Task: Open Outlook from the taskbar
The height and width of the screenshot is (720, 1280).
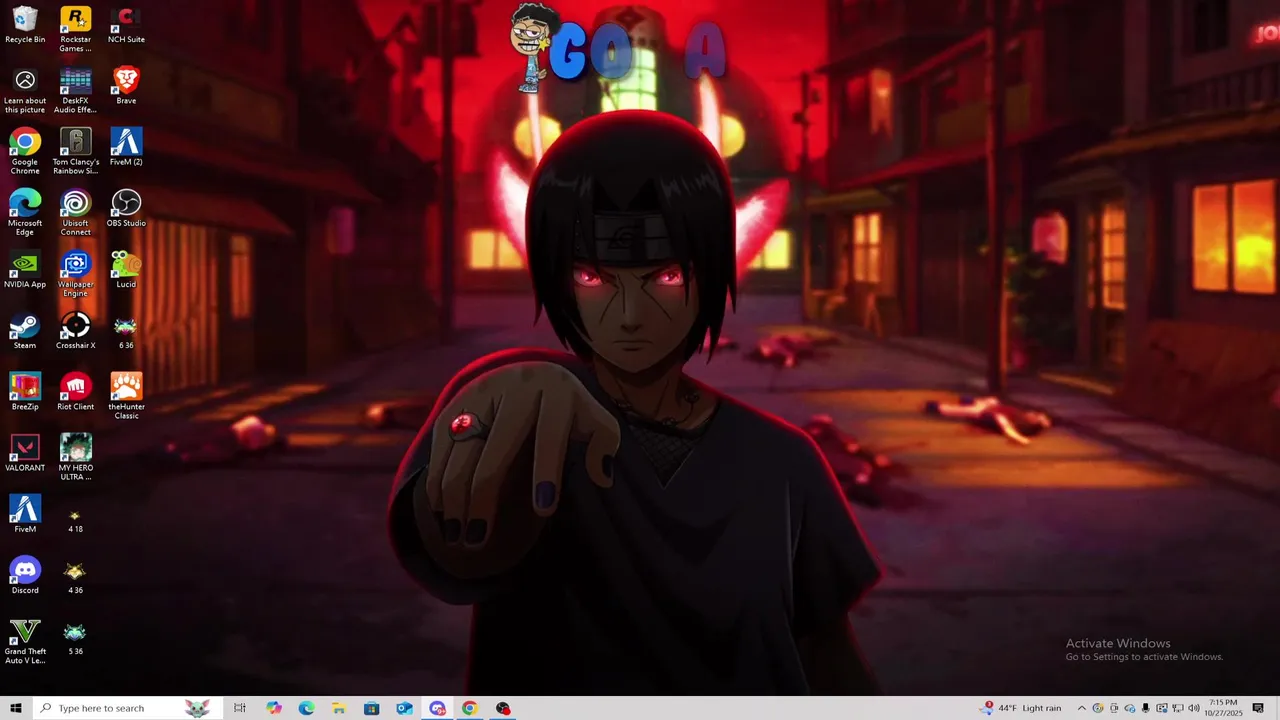Action: (x=404, y=708)
